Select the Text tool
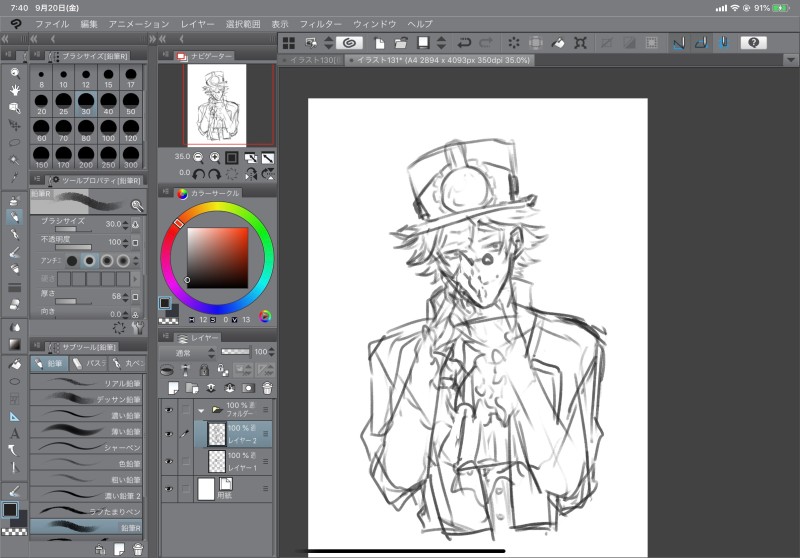 pos(15,434)
